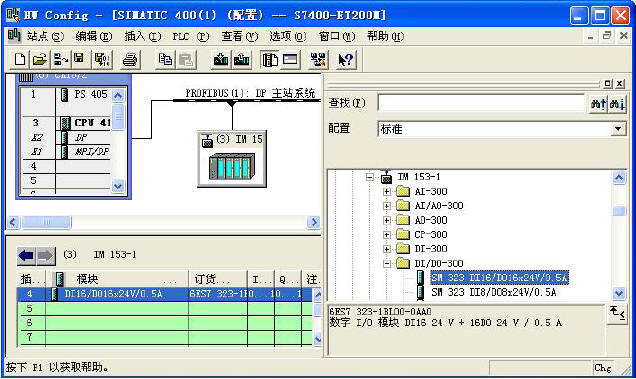Image resolution: width=636 pixels, height=379 pixels.
Task: Click in the 查找 search input field
Action: (481, 103)
